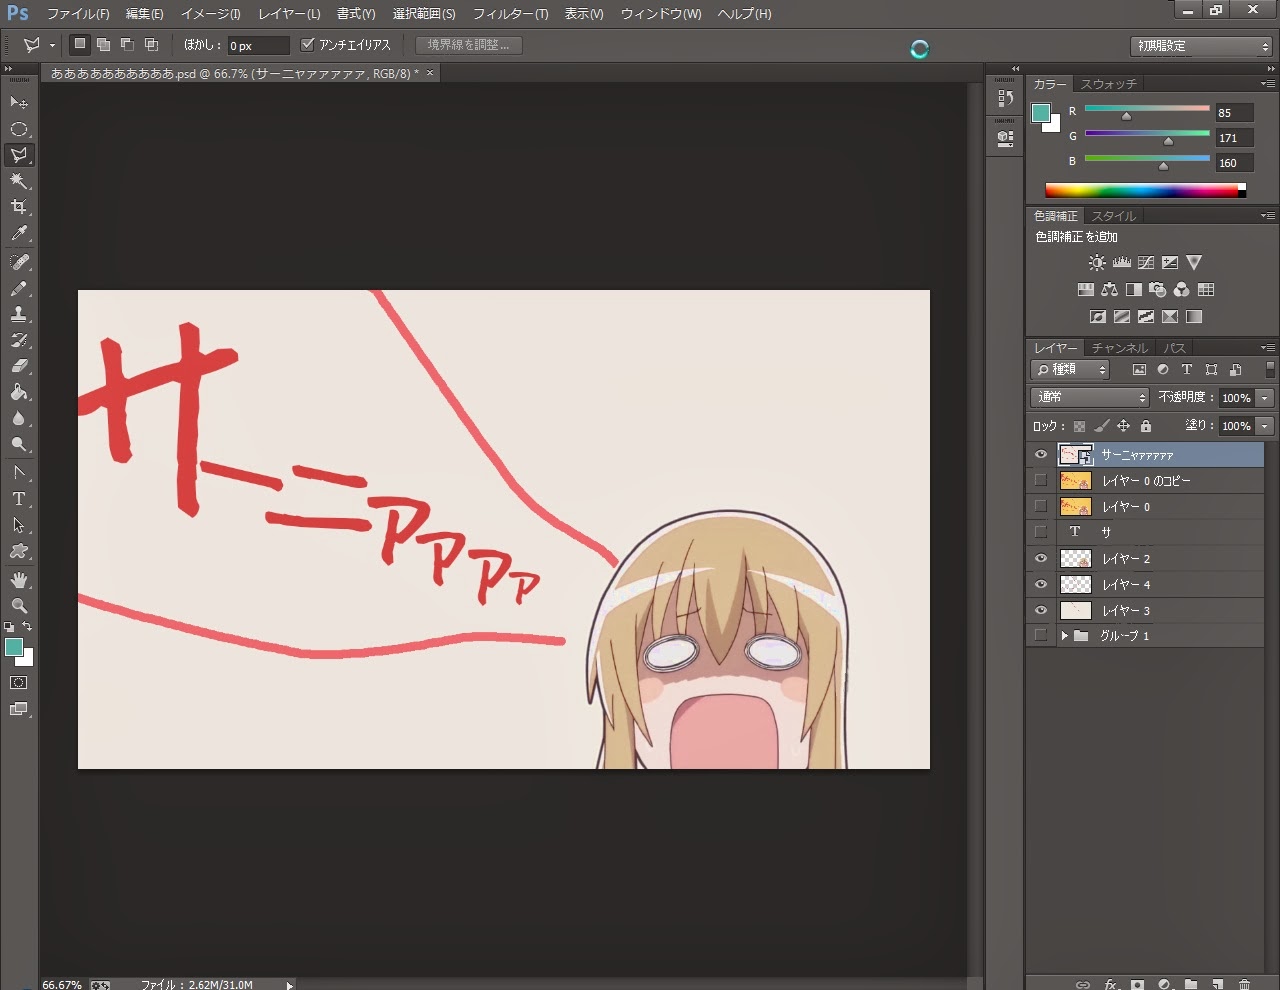Add a Channel Mixer adjustment
The image size is (1280, 990).
click(x=1182, y=290)
